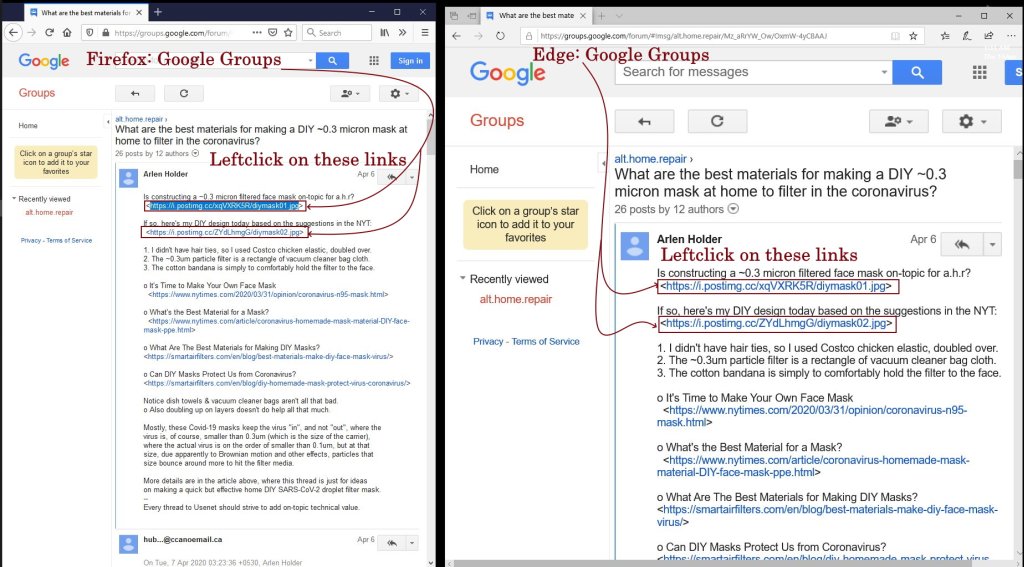Click Firefox search bar field

point(337,32)
